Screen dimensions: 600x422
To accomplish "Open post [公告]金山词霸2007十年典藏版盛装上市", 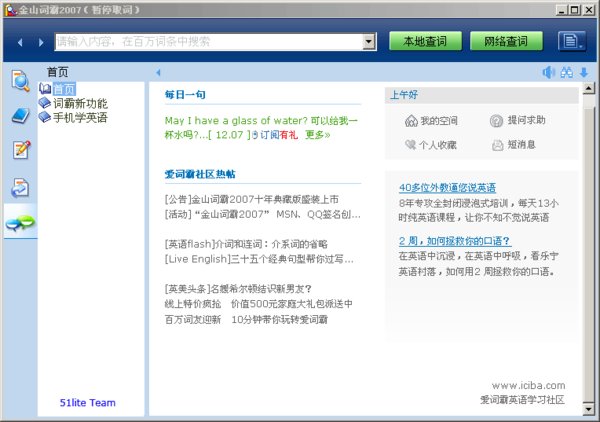I will click(x=251, y=199).
